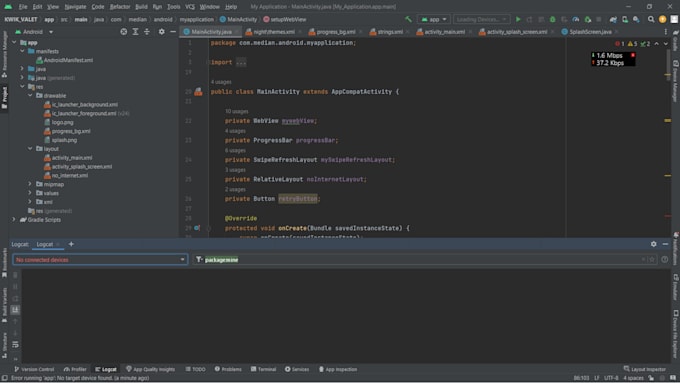Switch to the SplashScreen.java editor tab

pos(590,32)
